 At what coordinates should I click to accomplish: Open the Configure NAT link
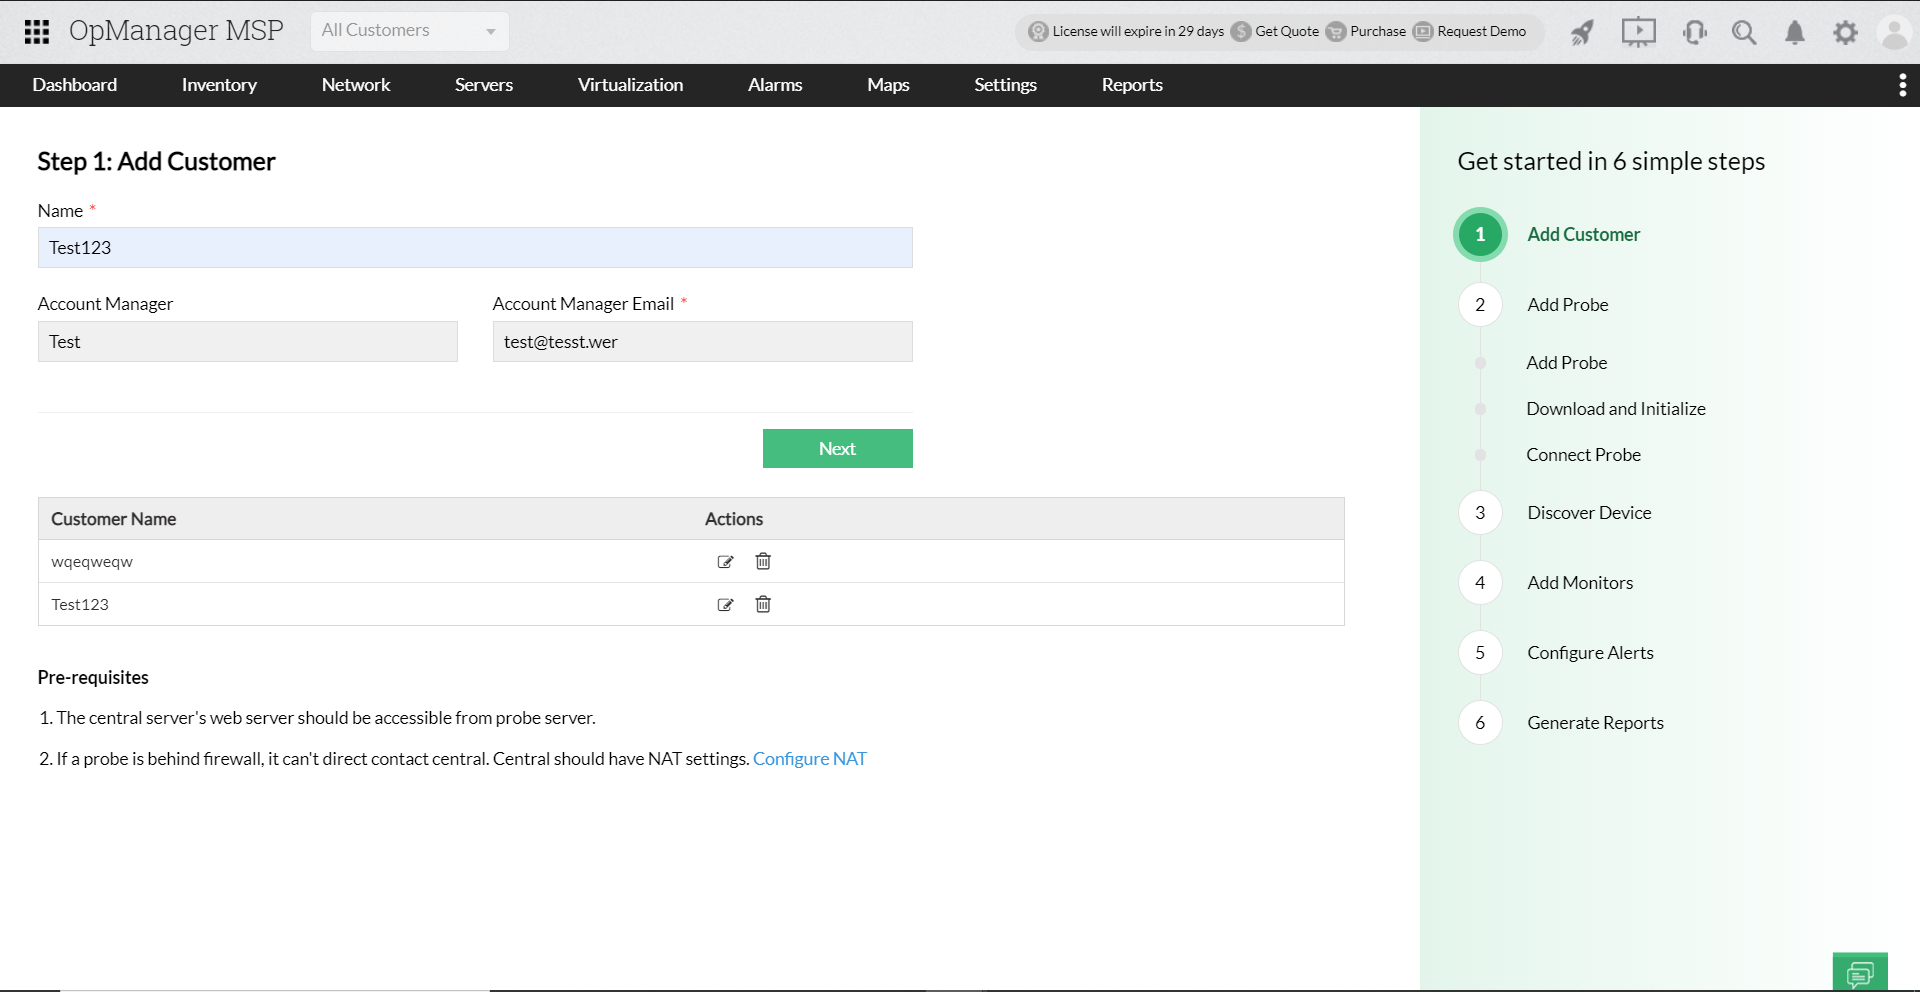(810, 758)
